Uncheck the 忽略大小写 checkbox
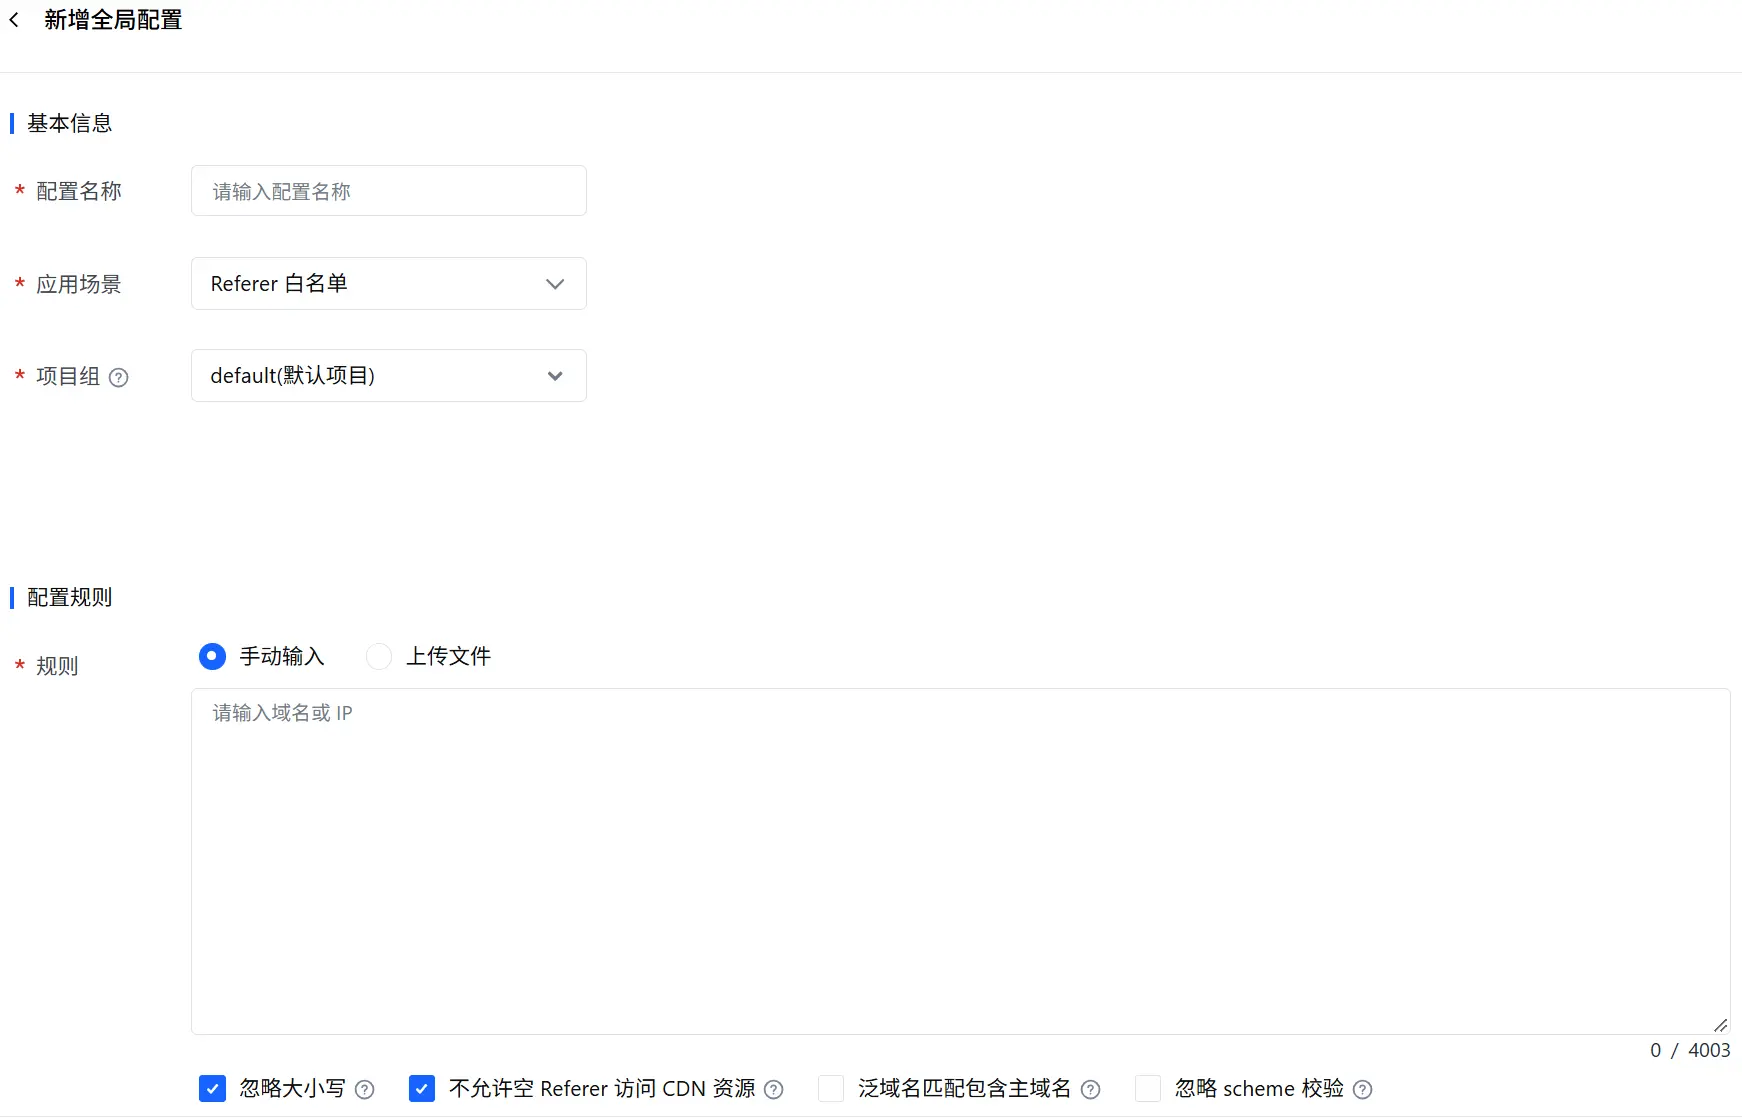Viewport: 1742px width, 1118px height. pyautogui.click(x=212, y=1088)
